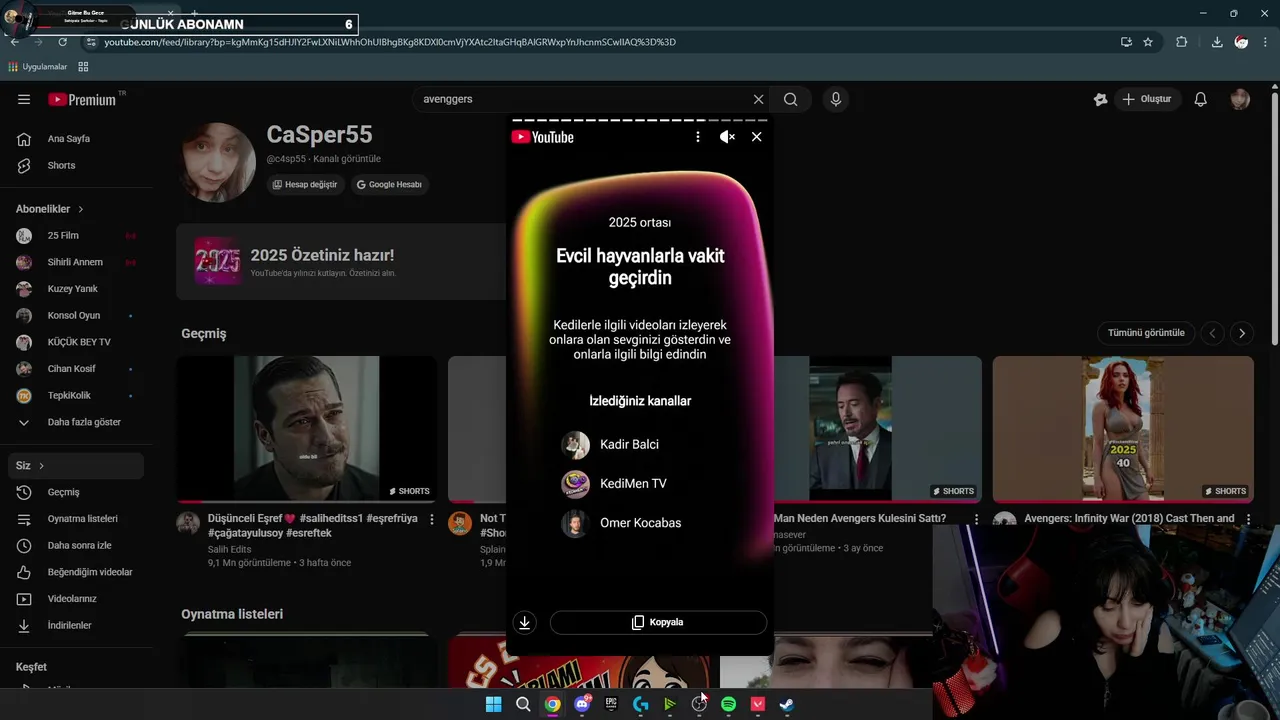Click Tümünü görüntüle for history
The width and height of the screenshot is (1280, 720).
(1146, 333)
